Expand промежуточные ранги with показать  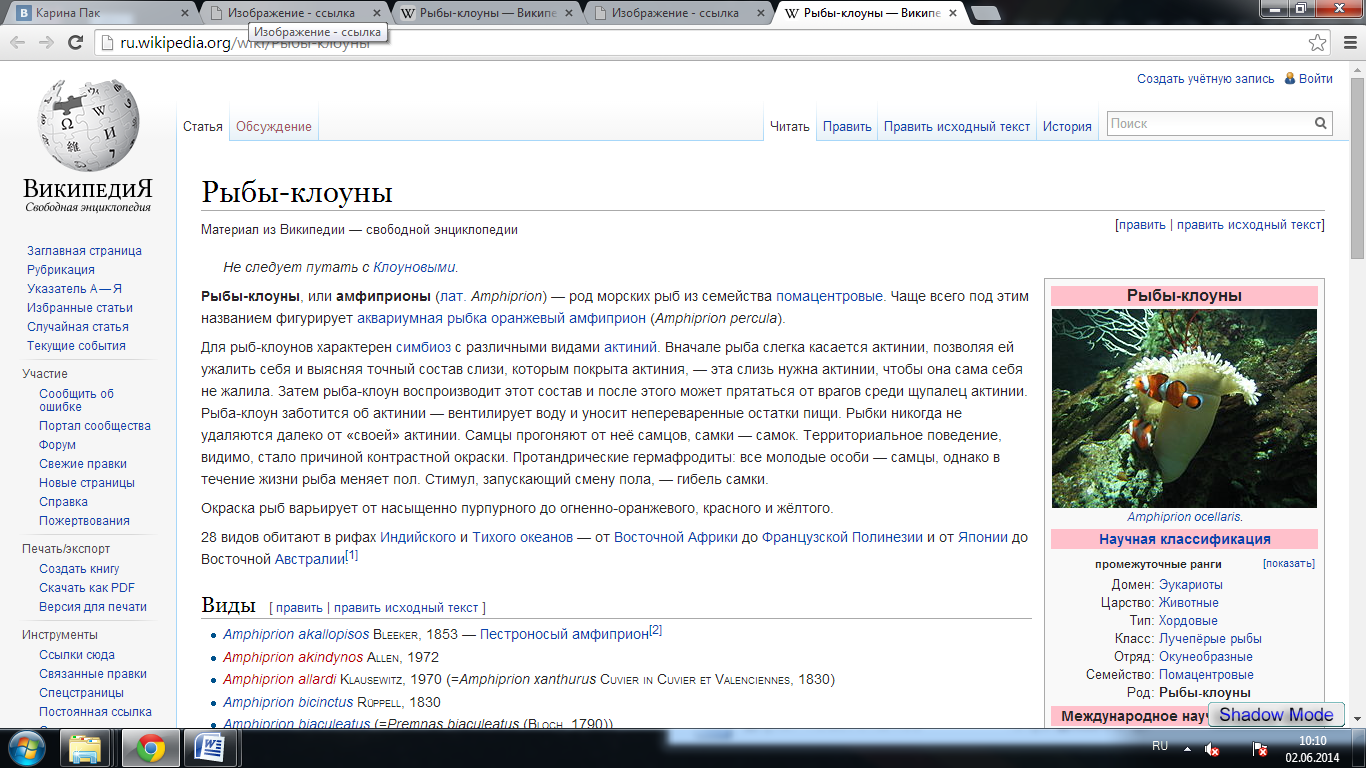(1289, 563)
